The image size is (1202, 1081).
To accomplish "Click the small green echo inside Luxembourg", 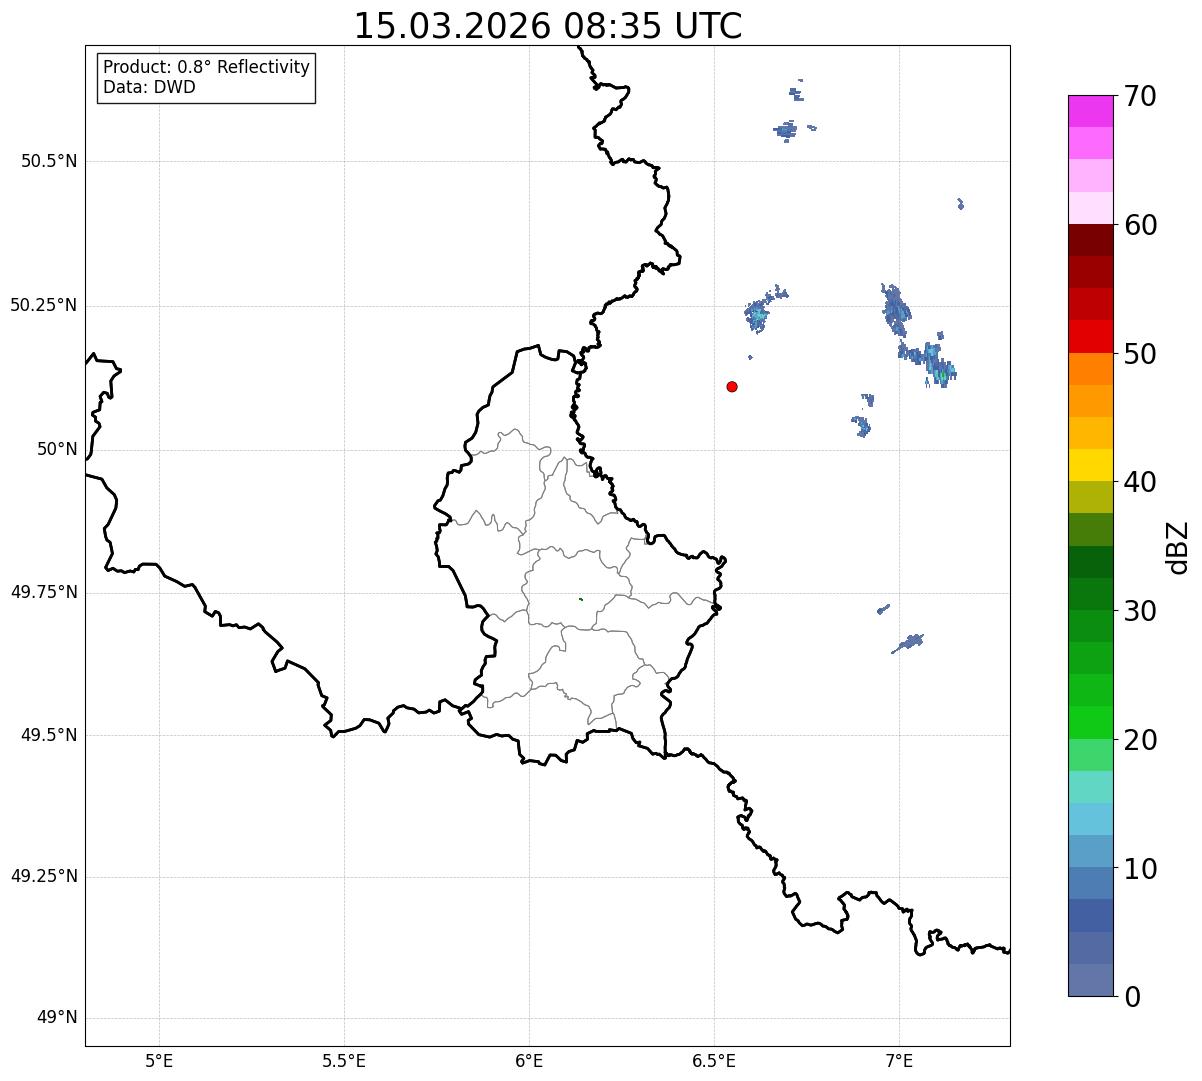I will (x=580, y=599).
